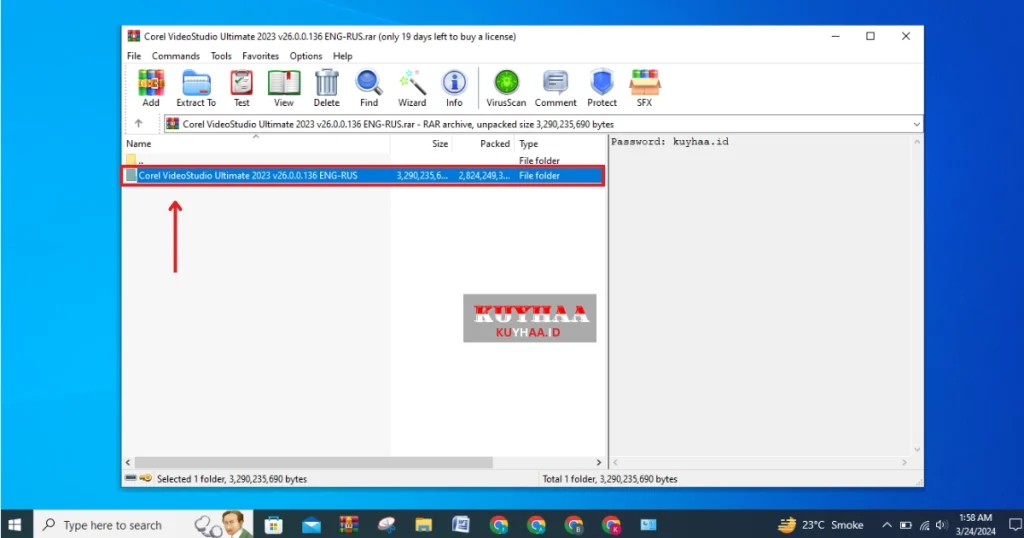Click 'Selected 1 folder' status text
The width and height of the screenshot is (1024, 538).
231,479
